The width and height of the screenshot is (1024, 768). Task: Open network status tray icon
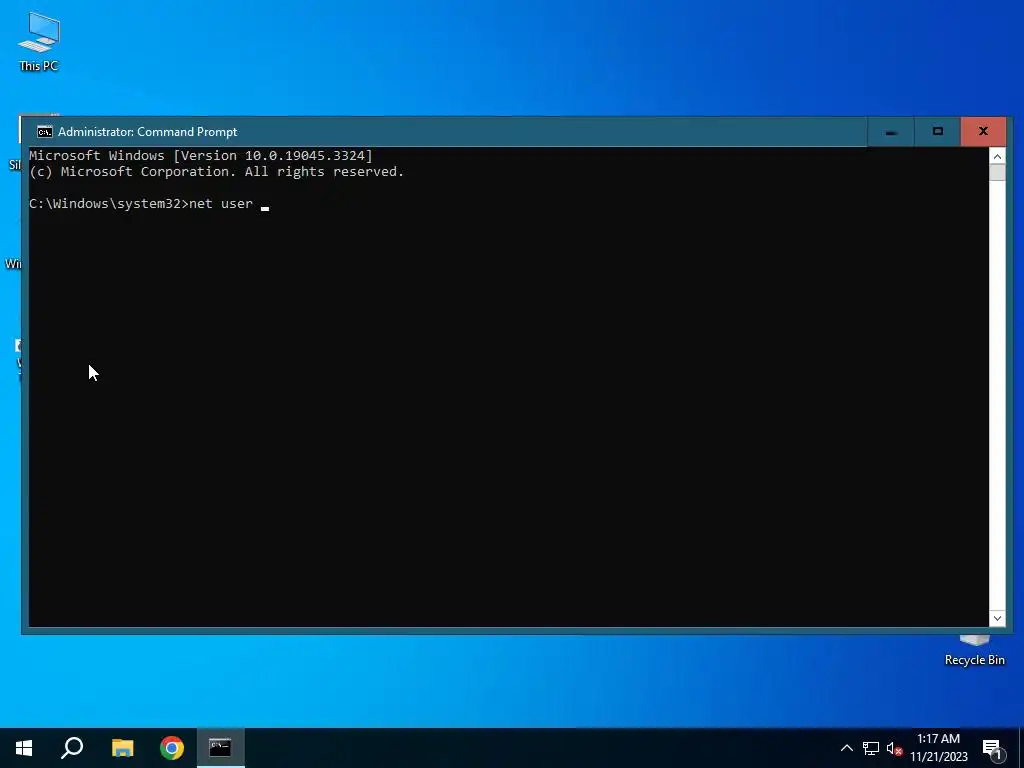pos(871,748)
